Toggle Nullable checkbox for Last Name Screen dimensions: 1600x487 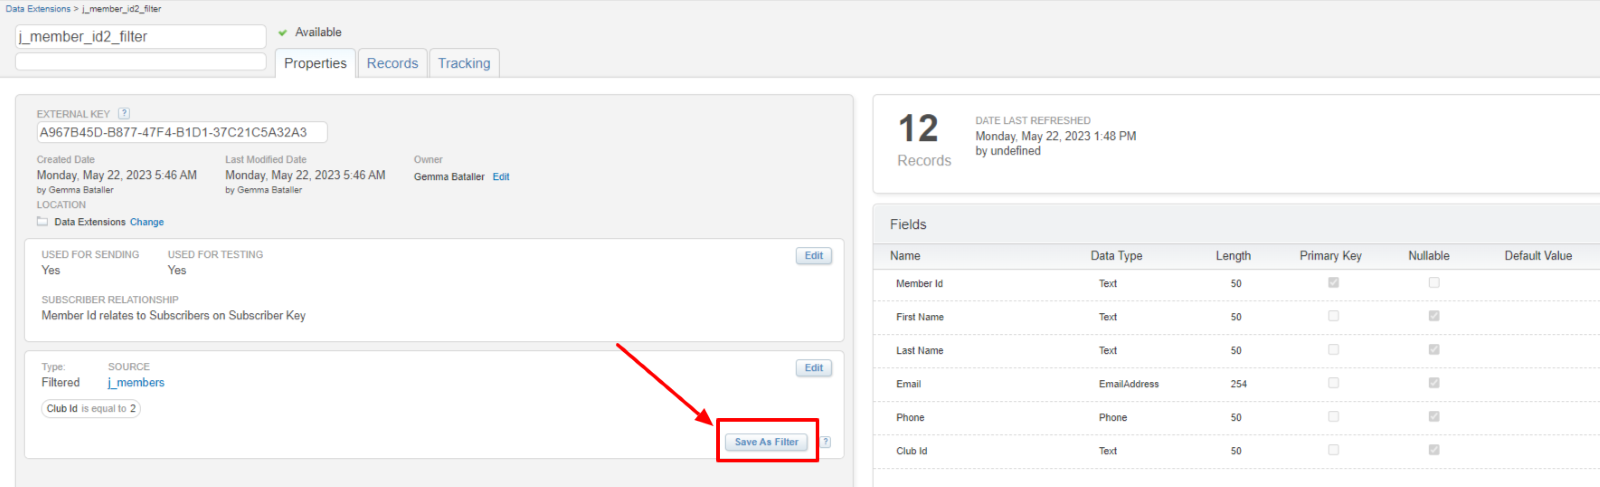click(1434, 350)
